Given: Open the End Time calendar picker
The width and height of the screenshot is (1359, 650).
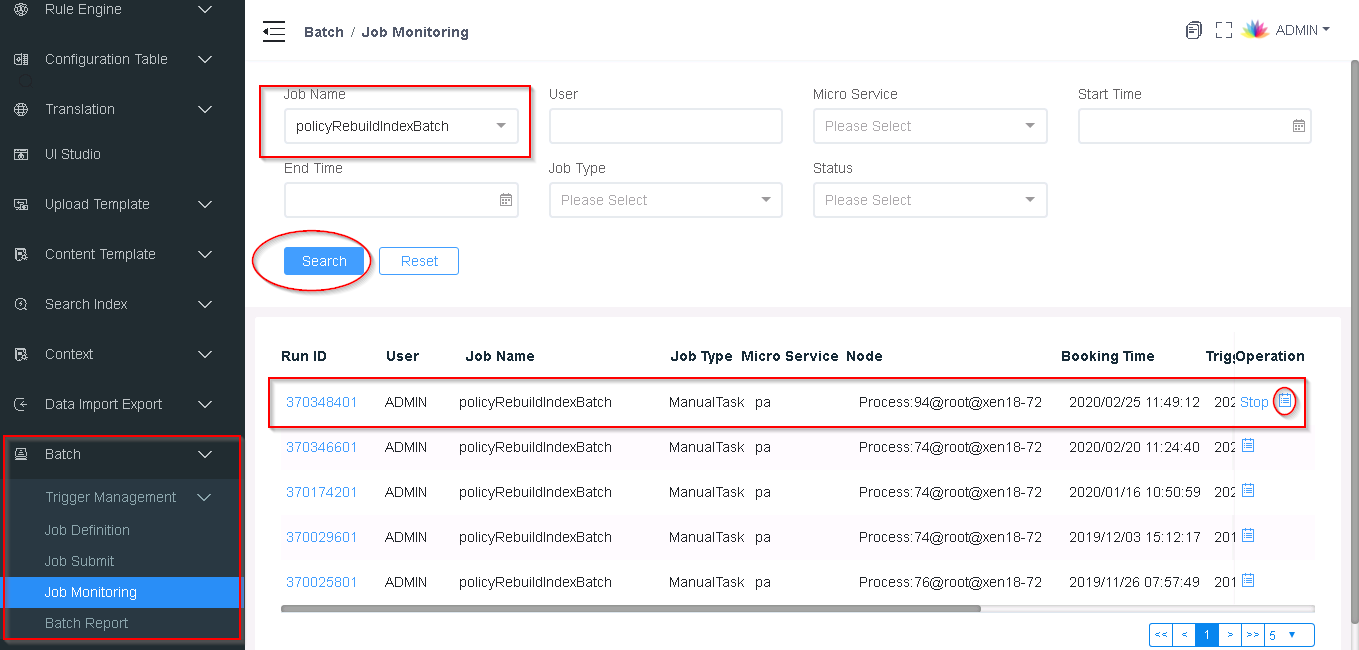Looking at the screenshot, I should pyautogui.click(x=505, y=200).
